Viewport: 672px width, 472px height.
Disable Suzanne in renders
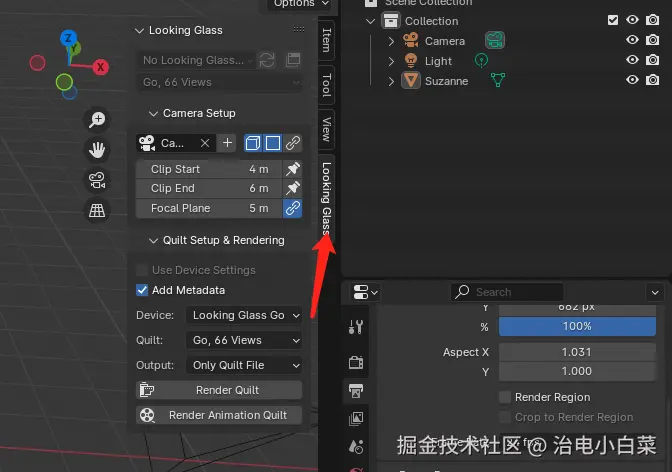[653, 80]
